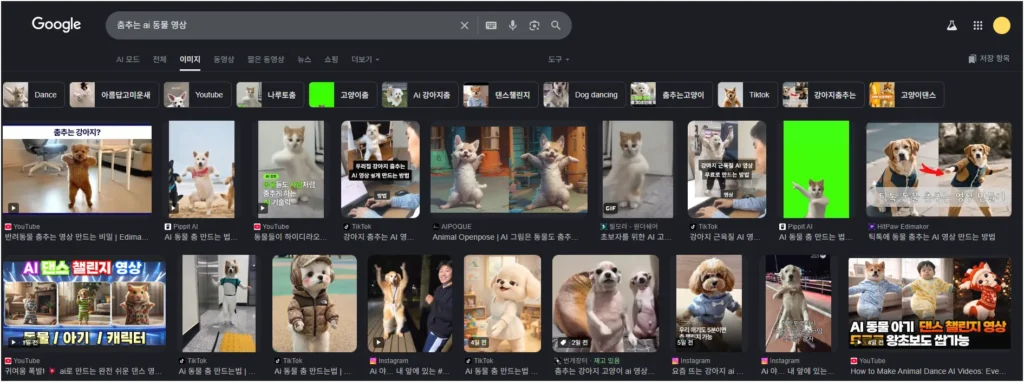Select the 춤추는고양이 filter chip
1024x382 pixels.
(x=671, y=95)
